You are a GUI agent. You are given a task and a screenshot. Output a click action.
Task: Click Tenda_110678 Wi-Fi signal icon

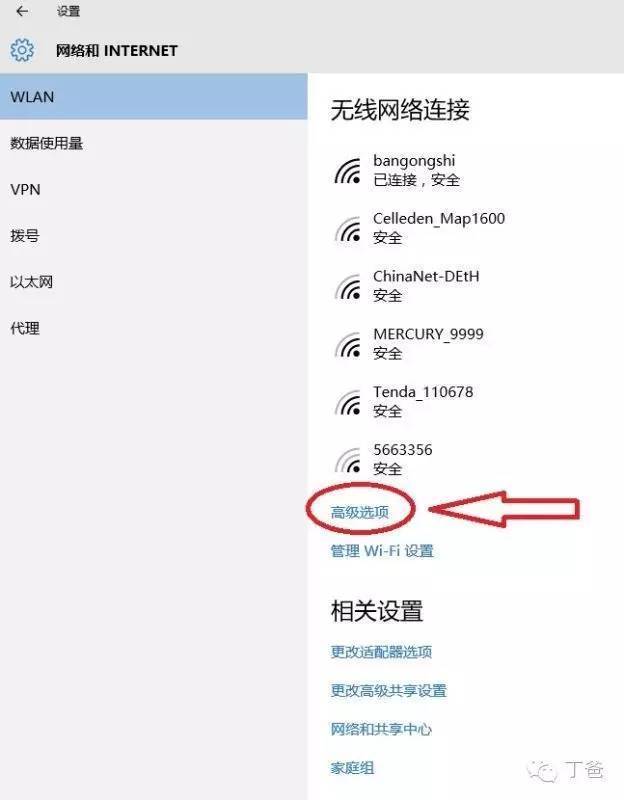348,402
